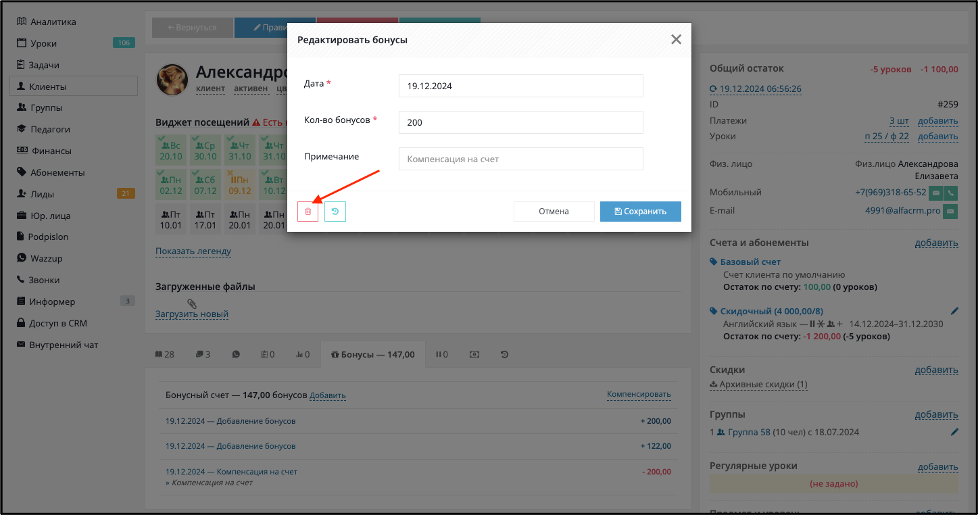Click the call phone icon next to mobile
The height and width of the screenshot is (516, 979).
point(951,193)
